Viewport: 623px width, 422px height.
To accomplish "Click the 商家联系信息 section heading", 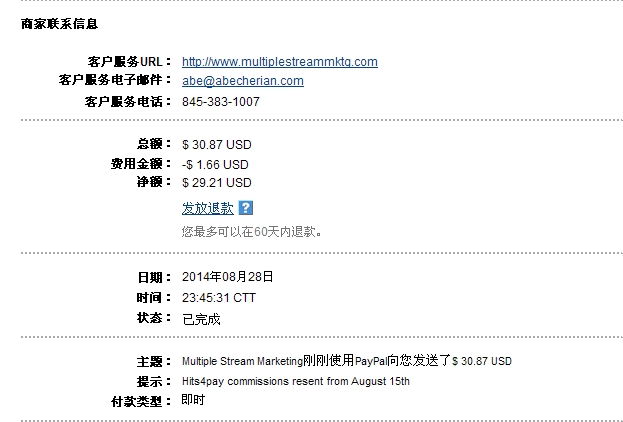I will (x=60, y=24).
